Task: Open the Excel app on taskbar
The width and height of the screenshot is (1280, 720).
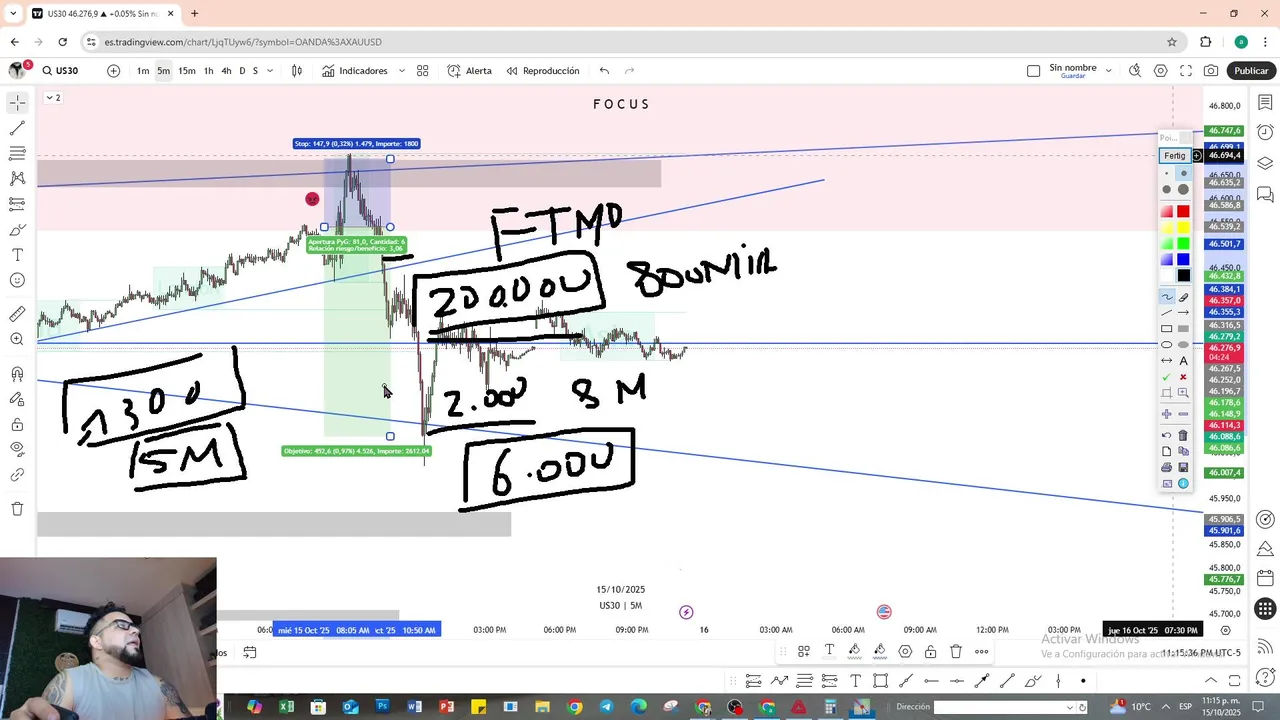Action: [286, 707]
